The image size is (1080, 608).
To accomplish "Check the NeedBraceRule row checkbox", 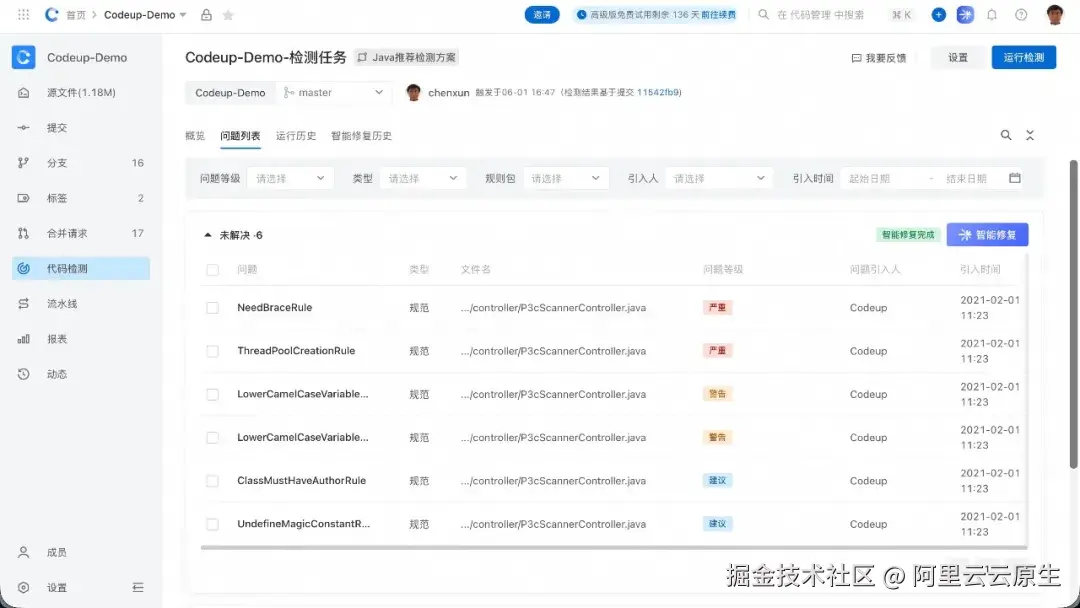I will 213,308.
